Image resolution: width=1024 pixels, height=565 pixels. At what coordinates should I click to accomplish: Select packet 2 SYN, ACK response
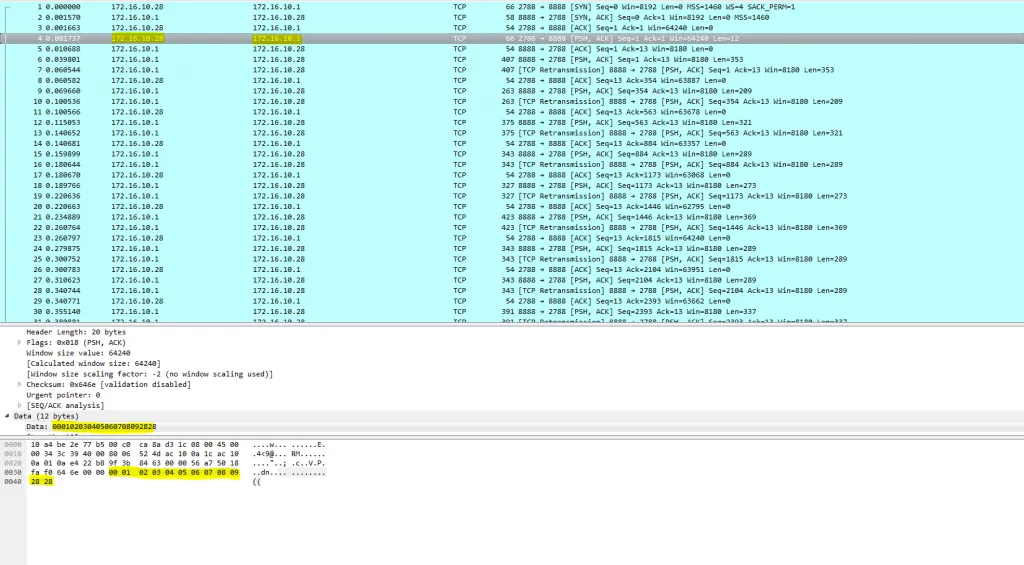point(512,17)
